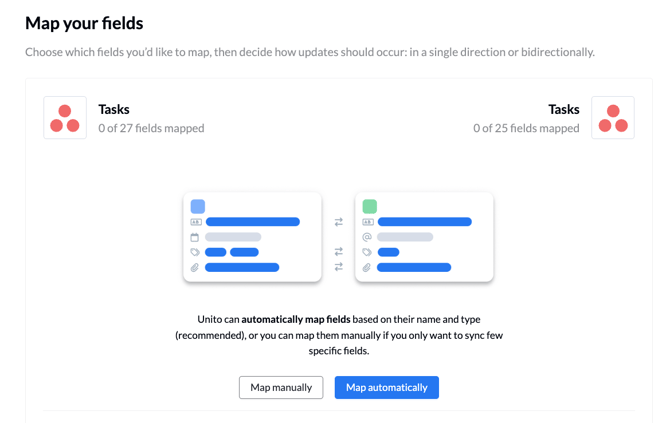Click the '0 of 25 fields mapped' text

tap(526, 128)
